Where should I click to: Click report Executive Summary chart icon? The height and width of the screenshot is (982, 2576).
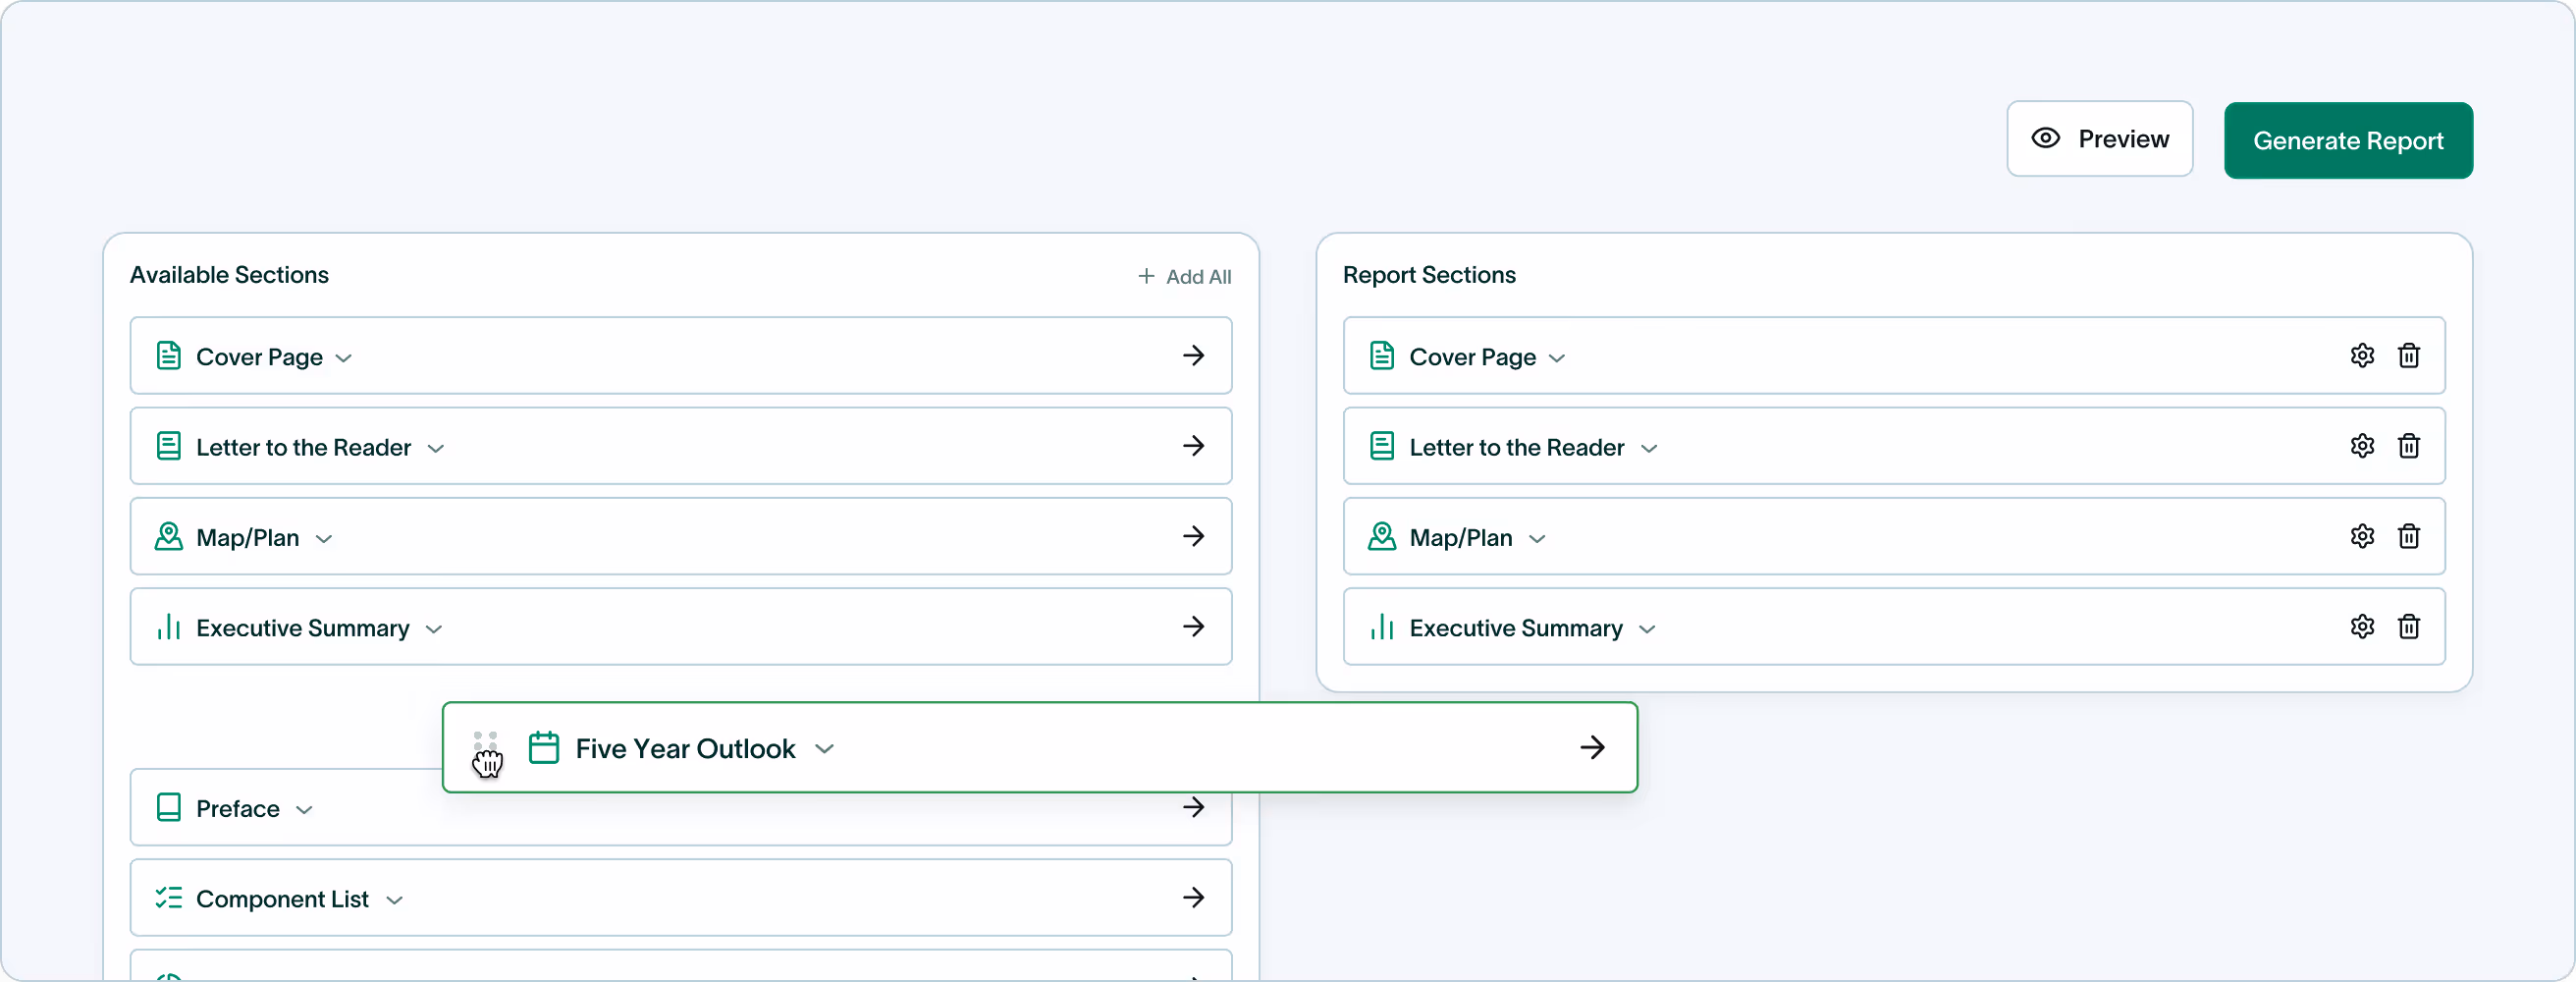click(1381, 627)
